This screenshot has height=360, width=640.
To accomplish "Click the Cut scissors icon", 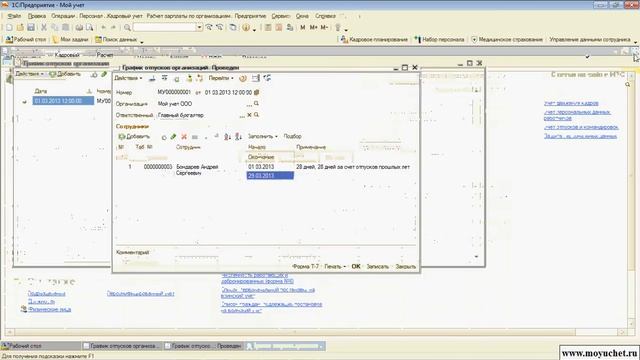I will click(44, 27).
